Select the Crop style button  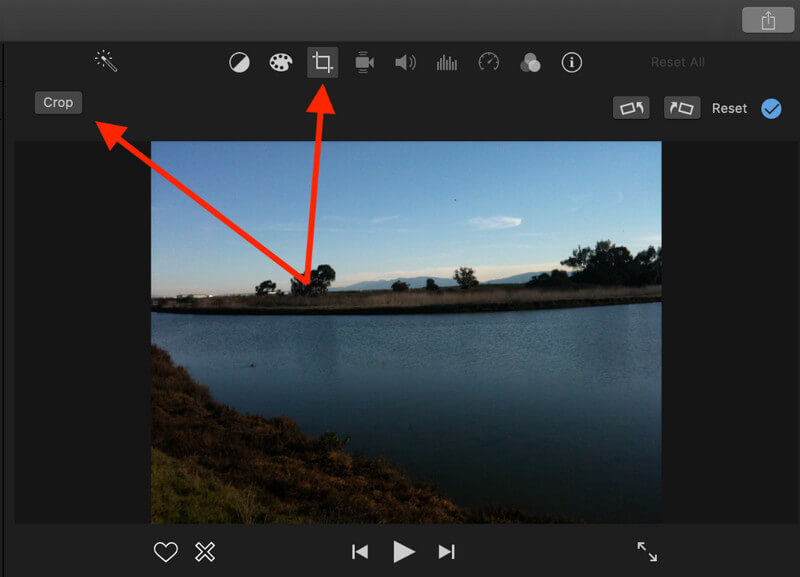coord(58,103)
